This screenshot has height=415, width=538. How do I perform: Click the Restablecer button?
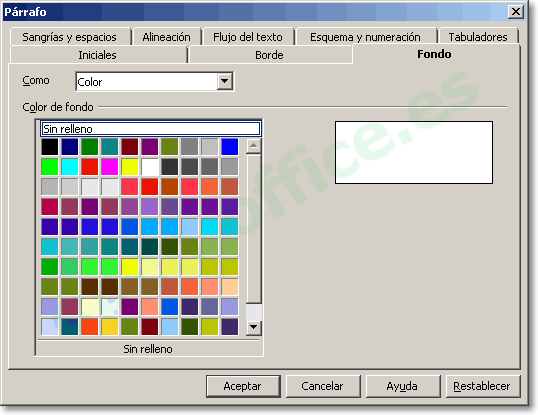coord(482,386)
